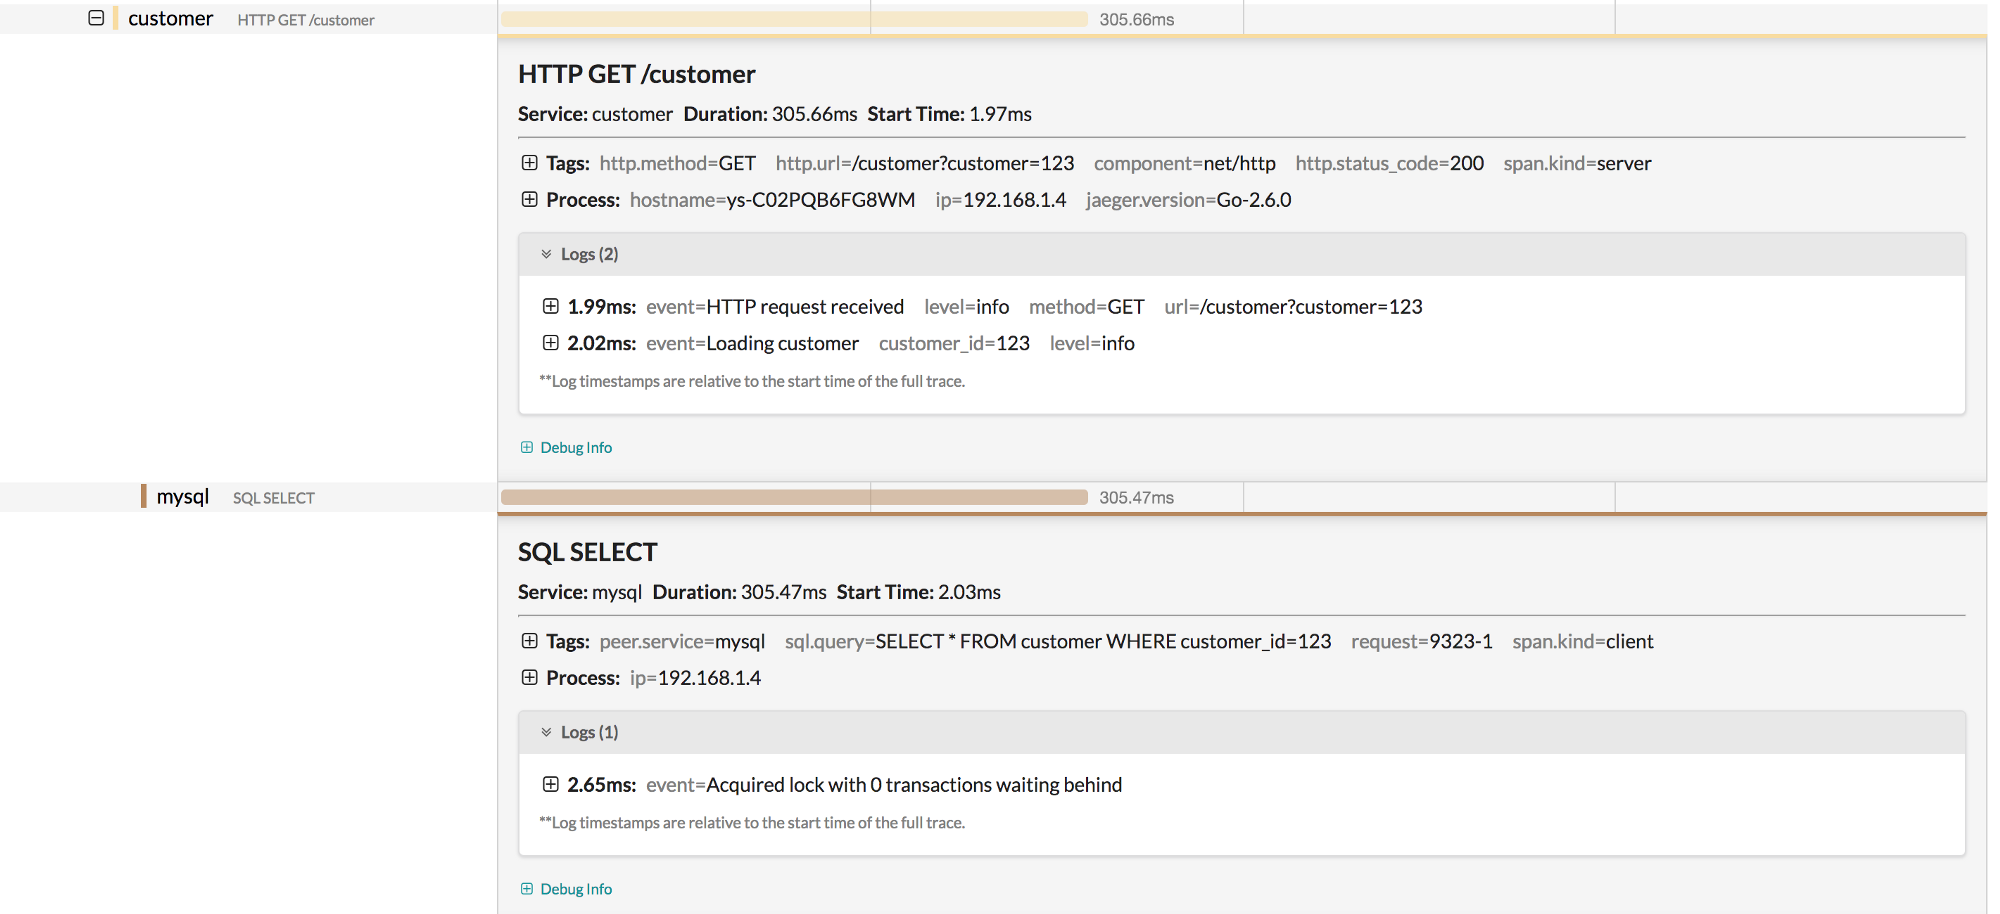Click the span.kind=client tag
The height and width of the screenshot is (914, 2000).
[x=1583, y=641]
